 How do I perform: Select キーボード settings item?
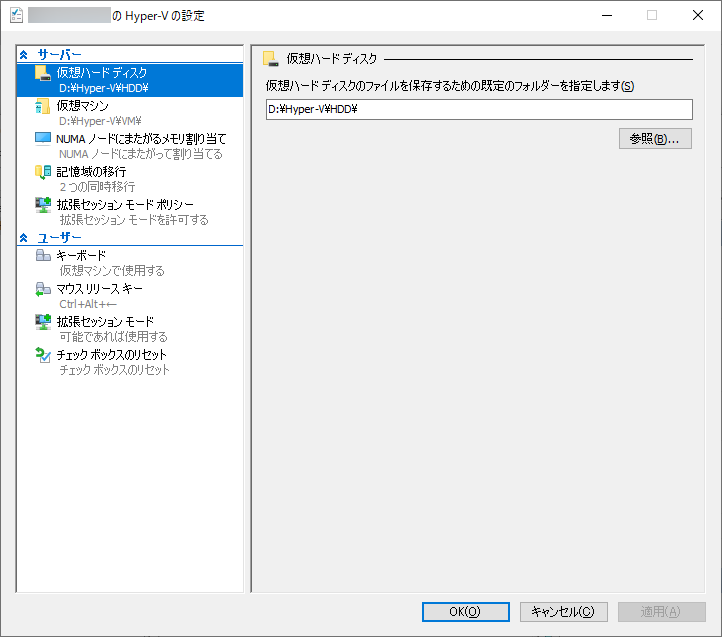130,263
